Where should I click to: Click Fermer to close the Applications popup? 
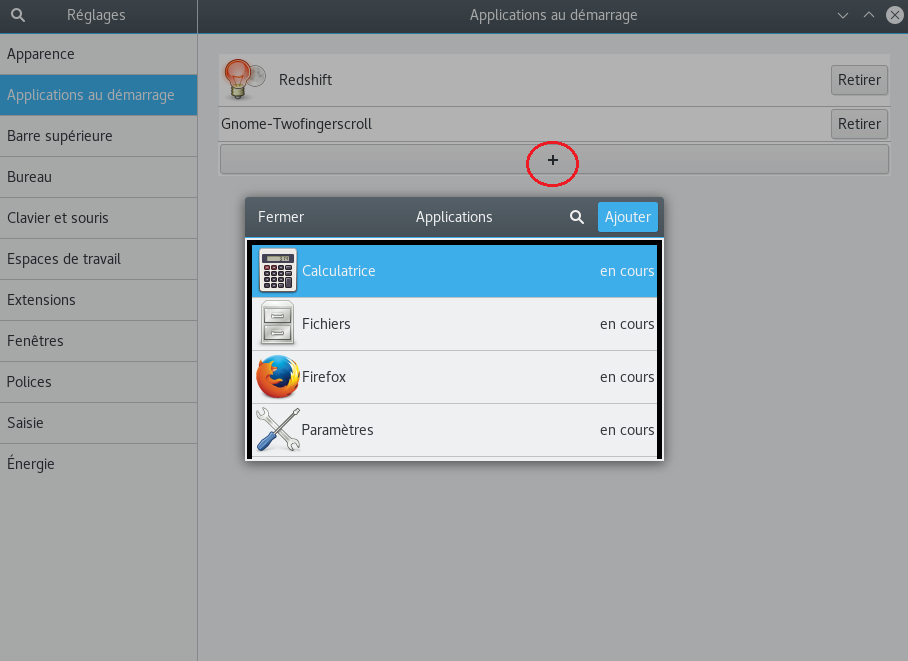coord(281,217)
